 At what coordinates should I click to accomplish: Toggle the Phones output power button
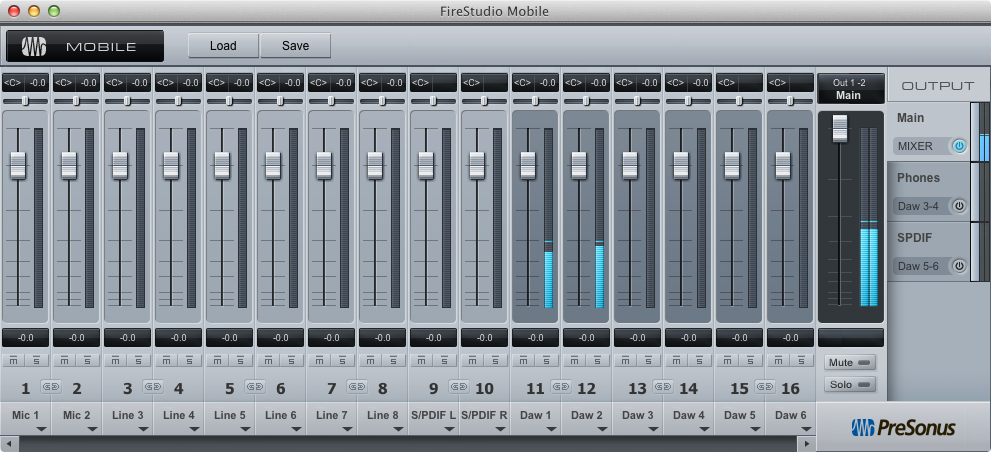pos(959,206)
